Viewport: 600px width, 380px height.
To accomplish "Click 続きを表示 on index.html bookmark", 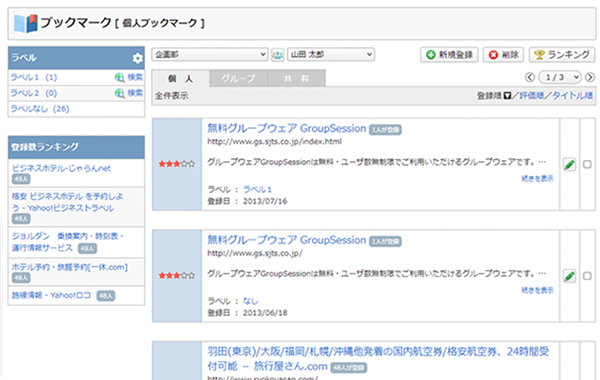I will (537, 178).
